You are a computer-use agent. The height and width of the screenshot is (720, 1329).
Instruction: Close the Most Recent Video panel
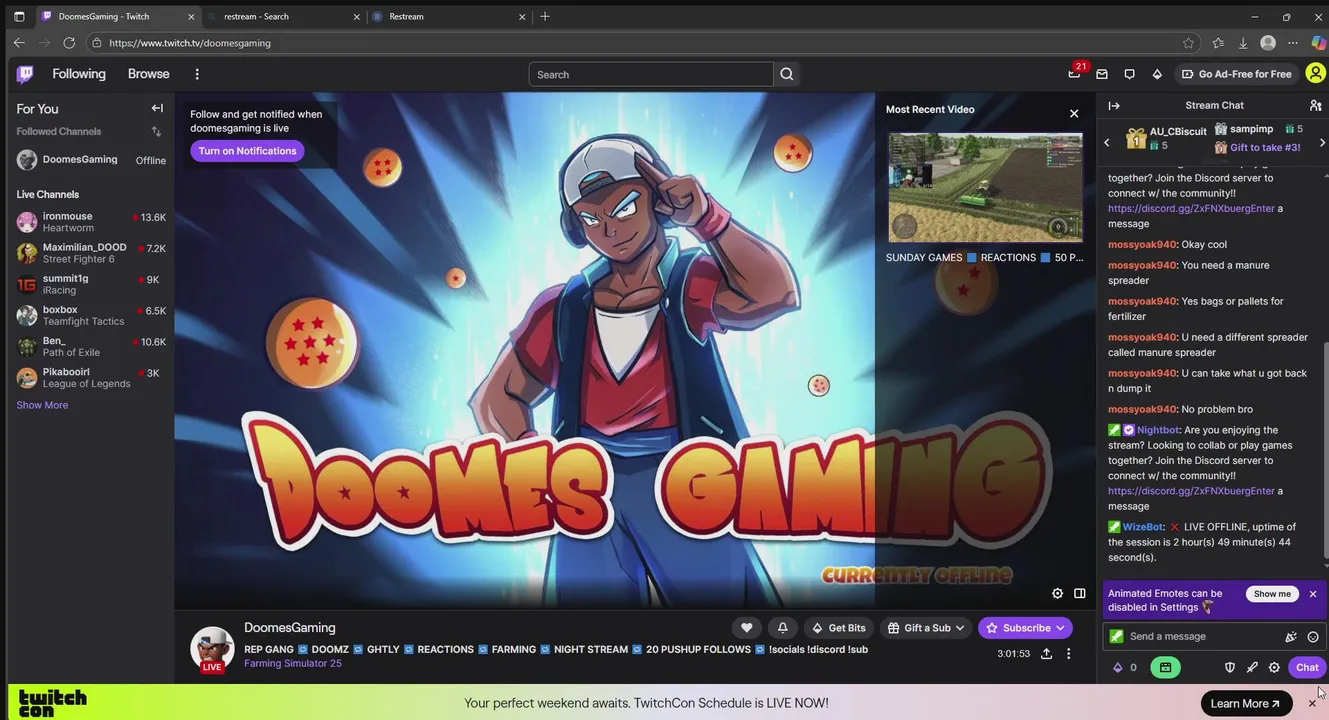point(1074,113)
